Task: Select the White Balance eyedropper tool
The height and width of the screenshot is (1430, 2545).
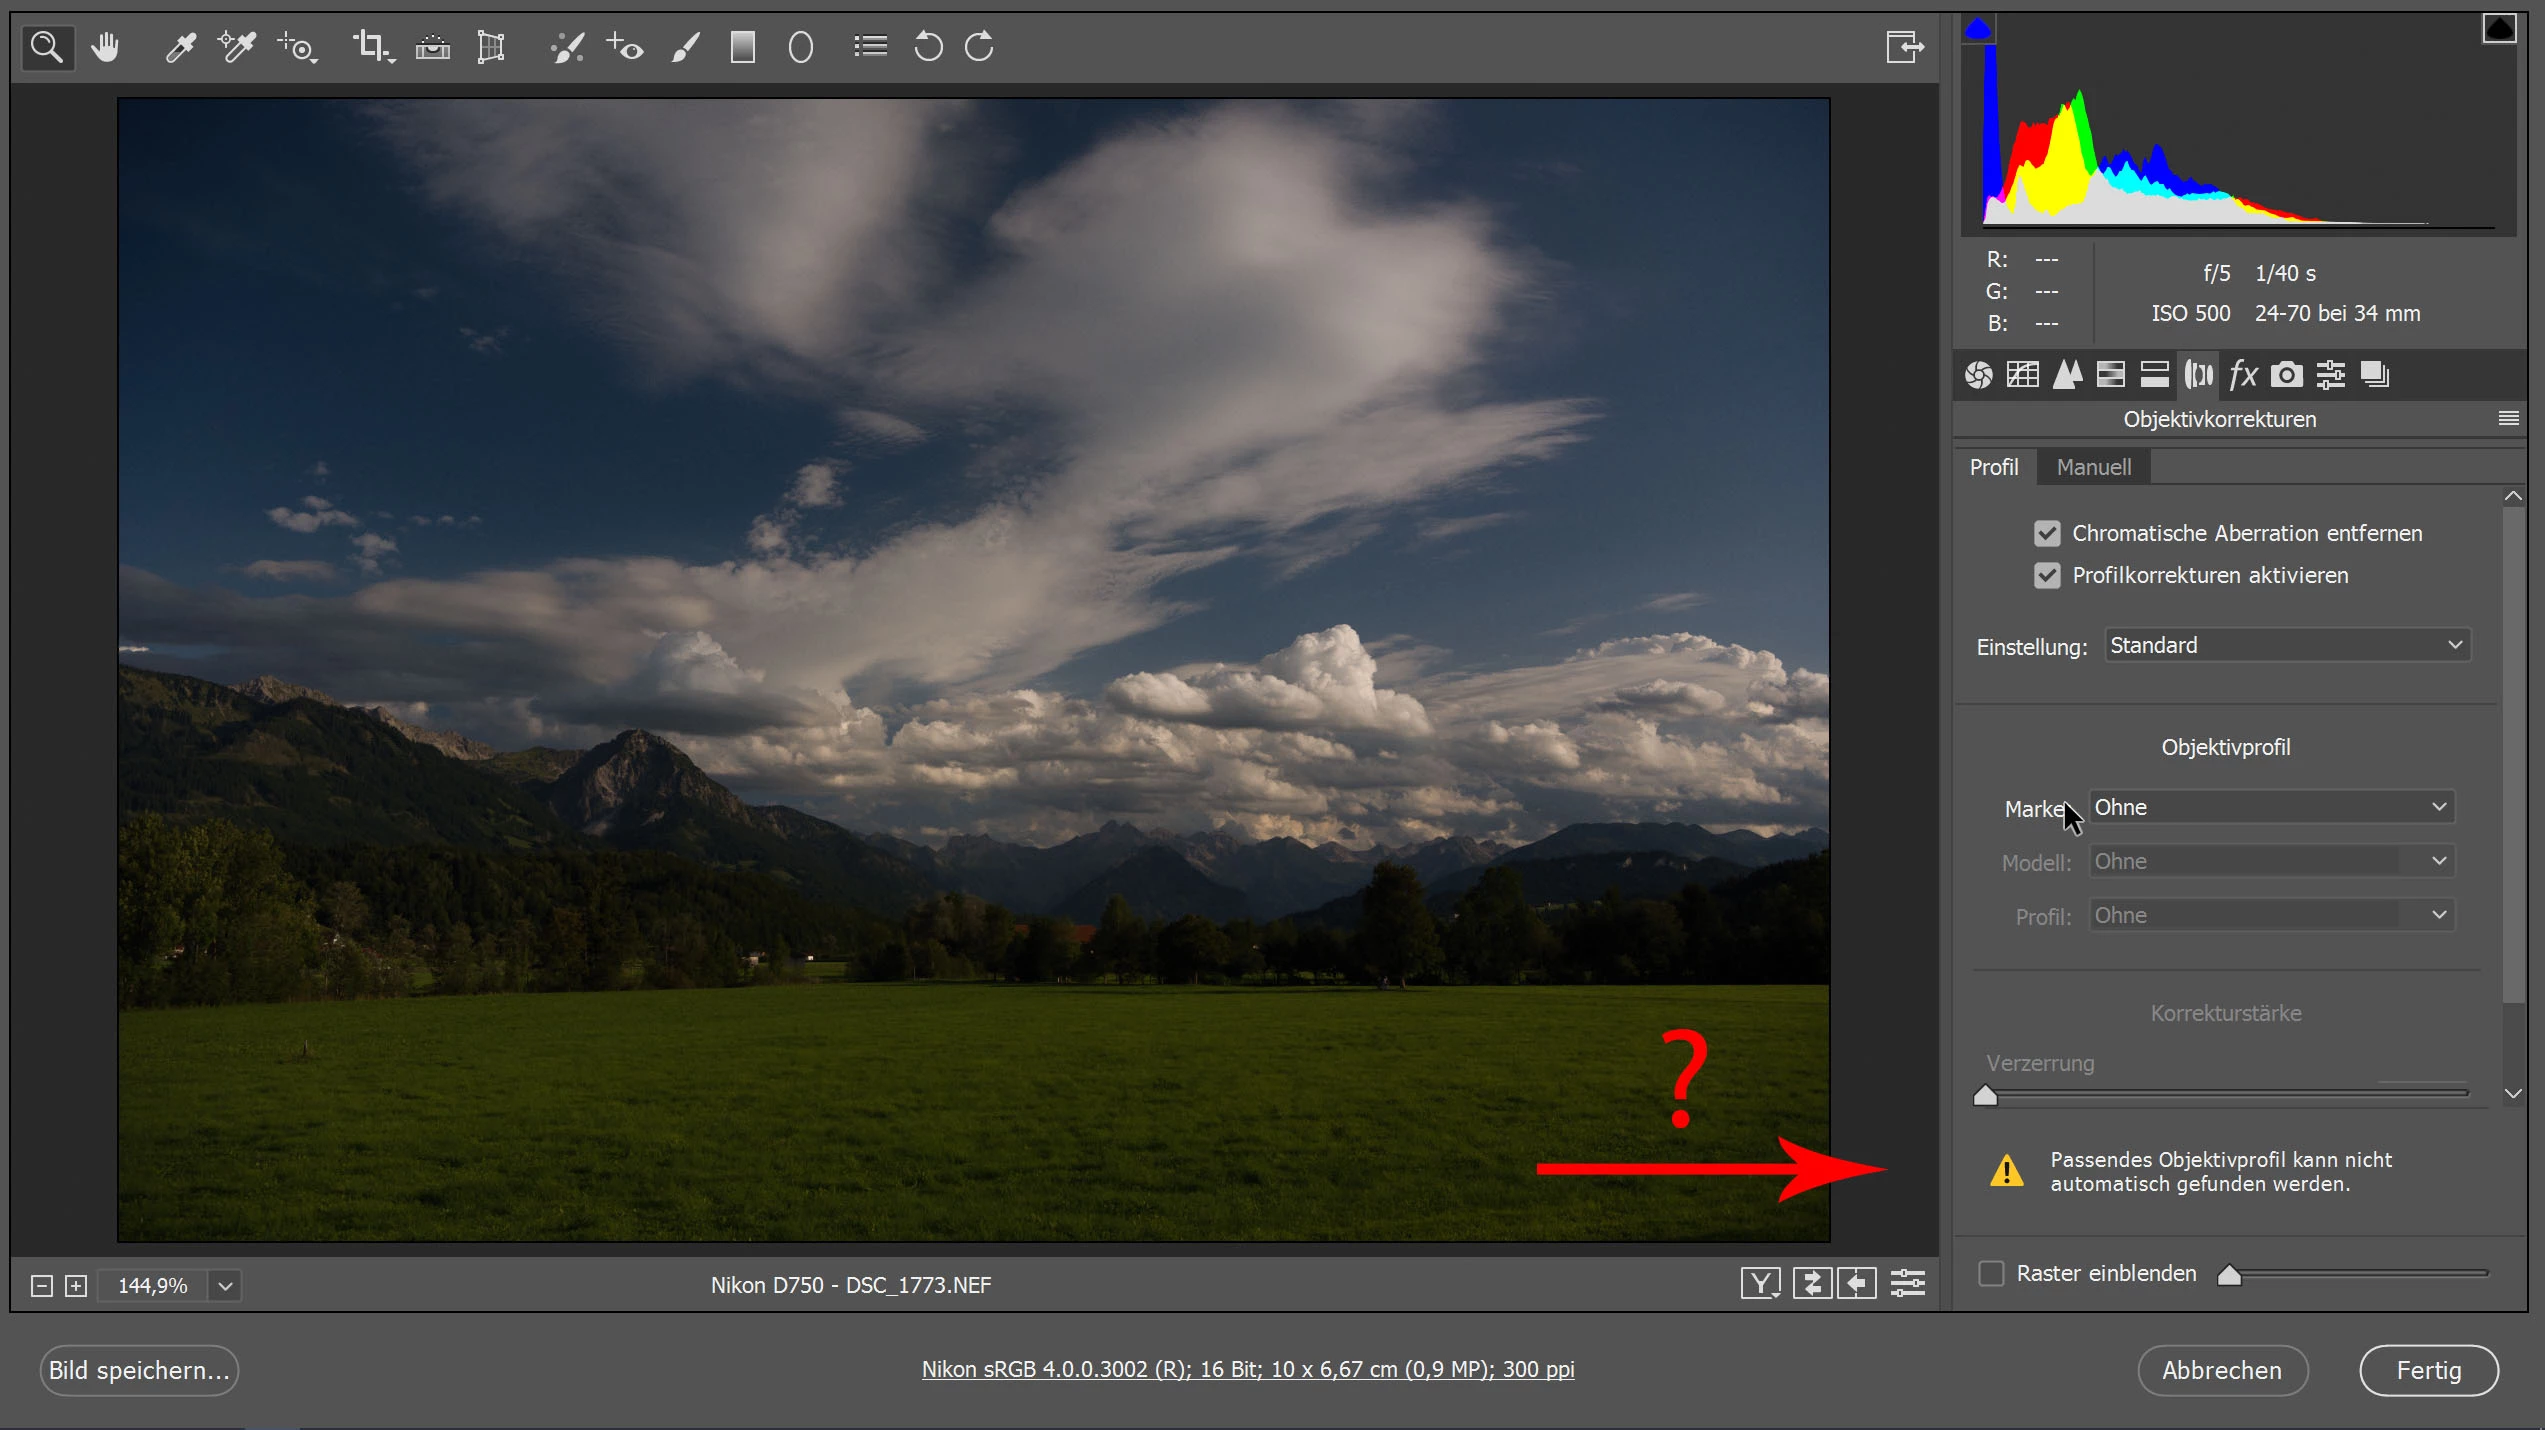Action: coord(181,47)
